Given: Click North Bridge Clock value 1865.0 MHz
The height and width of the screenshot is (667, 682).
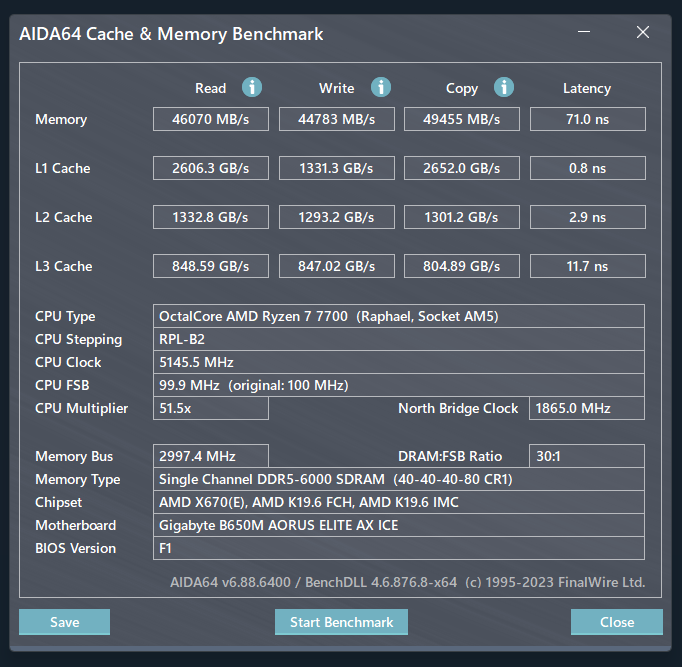Looking at the screenshot, I should (x=587, y=408).
